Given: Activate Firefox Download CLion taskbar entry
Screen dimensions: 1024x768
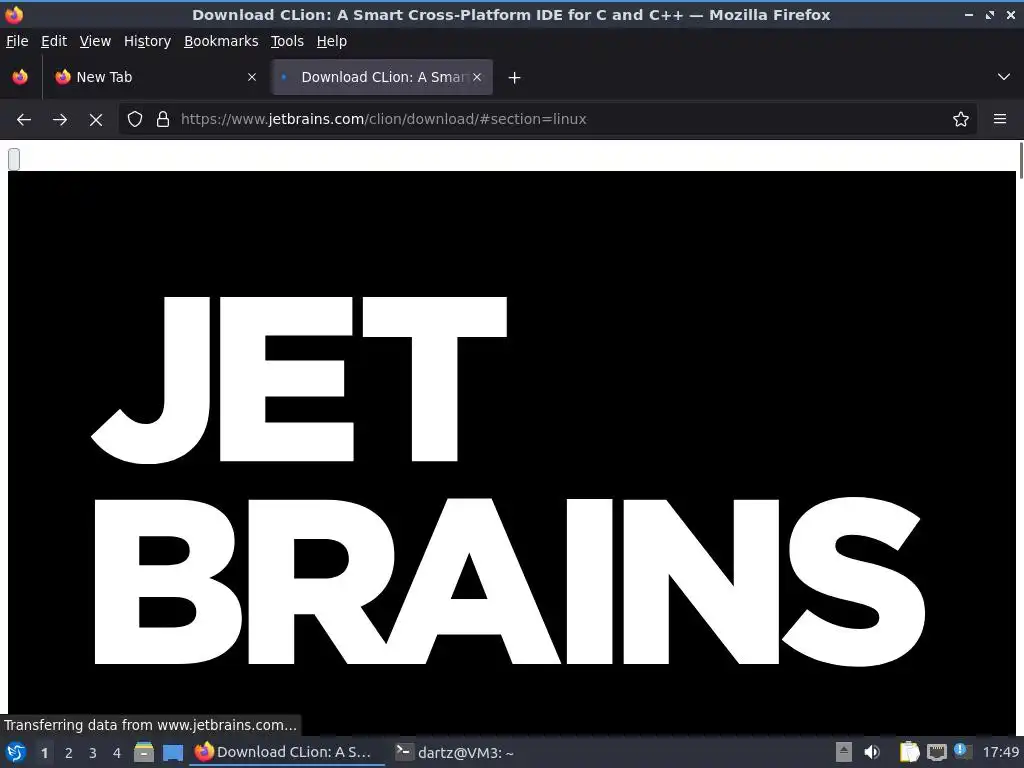Looking at the screenshot, I should point(287,752).
